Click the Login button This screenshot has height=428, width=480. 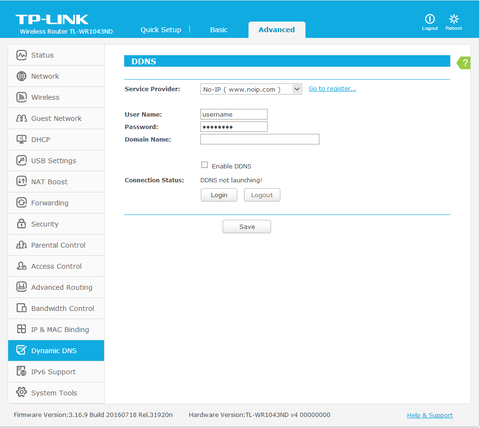(219, 195)
